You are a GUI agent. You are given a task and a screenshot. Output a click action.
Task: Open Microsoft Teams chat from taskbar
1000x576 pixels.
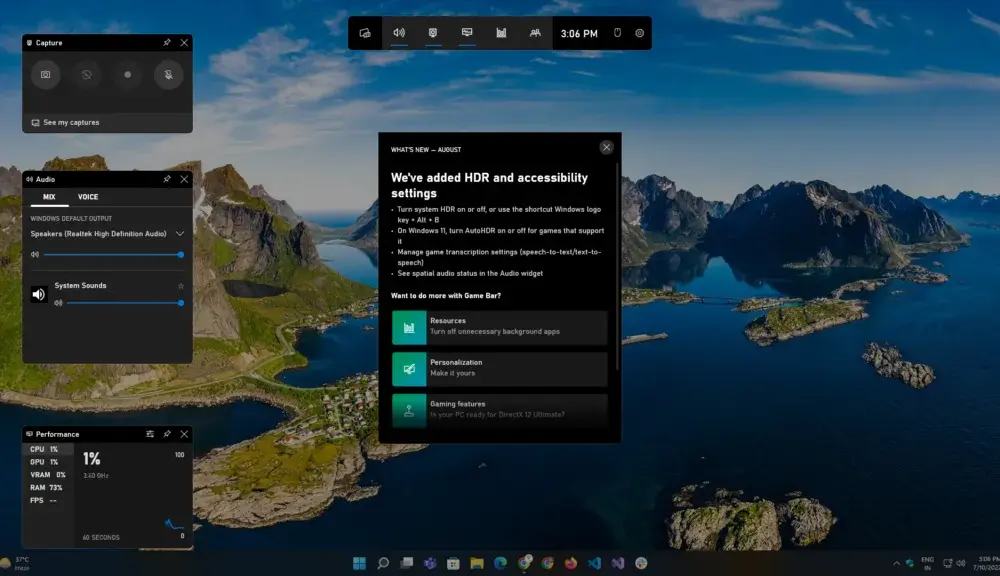click(430, 563)
